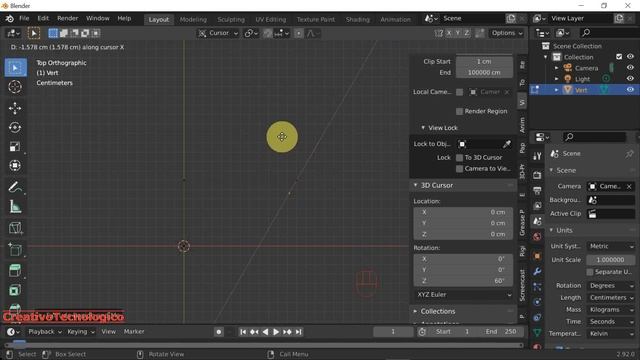
Task: Open the Edit menu
Action: [x=43, y=18]
